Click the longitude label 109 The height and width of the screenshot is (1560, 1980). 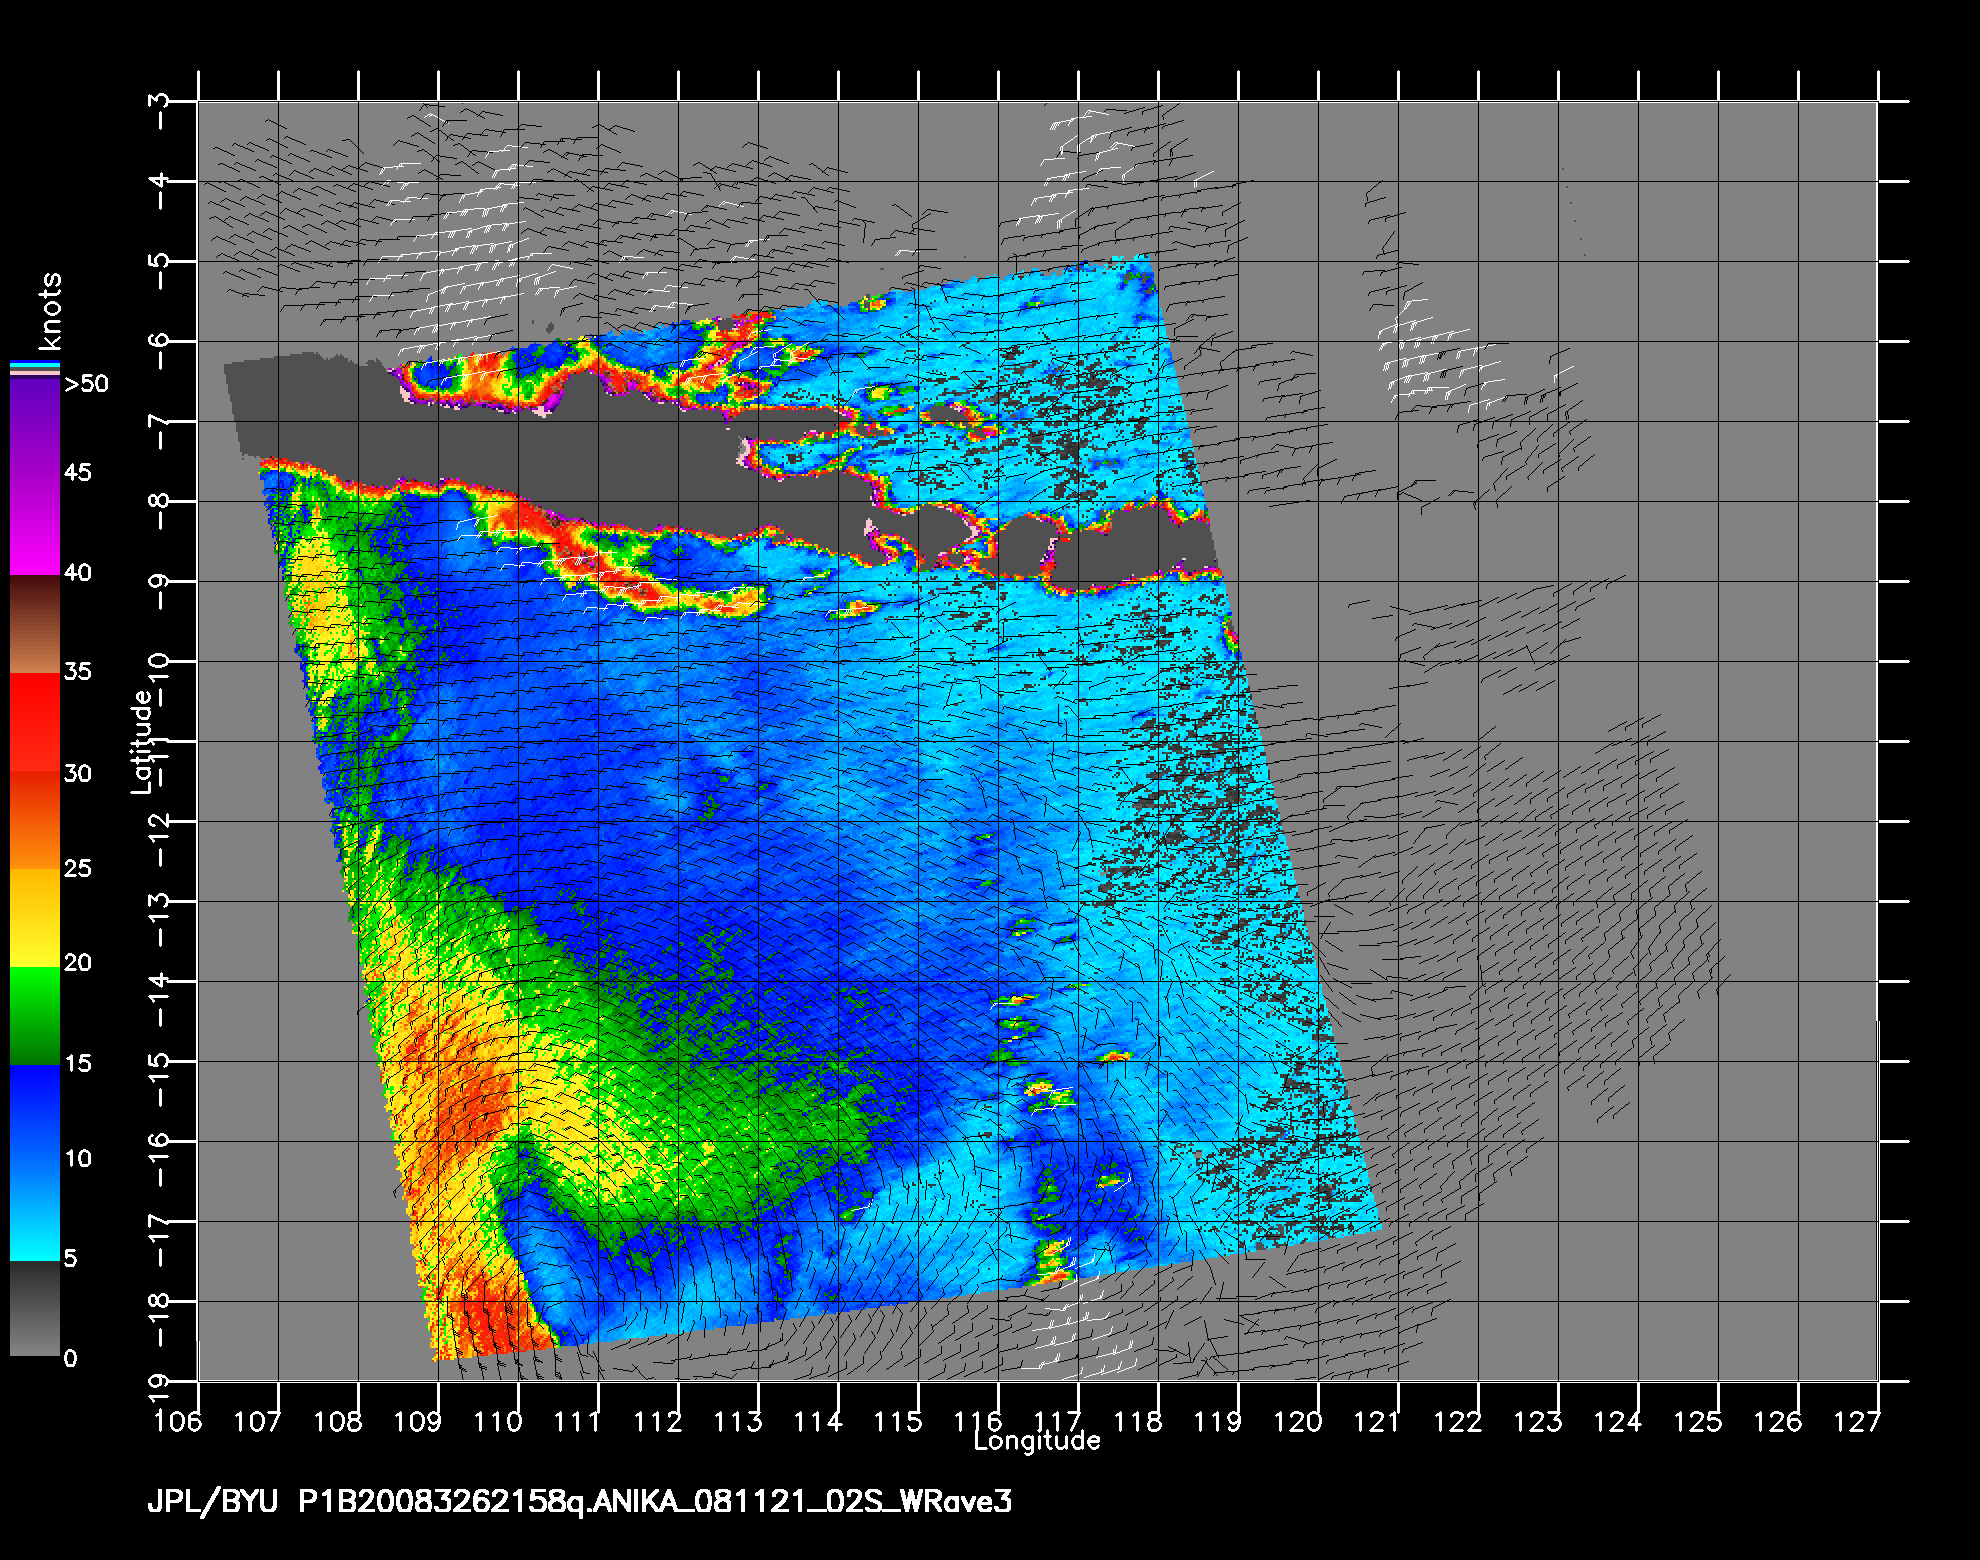(x=418, y=1421)
